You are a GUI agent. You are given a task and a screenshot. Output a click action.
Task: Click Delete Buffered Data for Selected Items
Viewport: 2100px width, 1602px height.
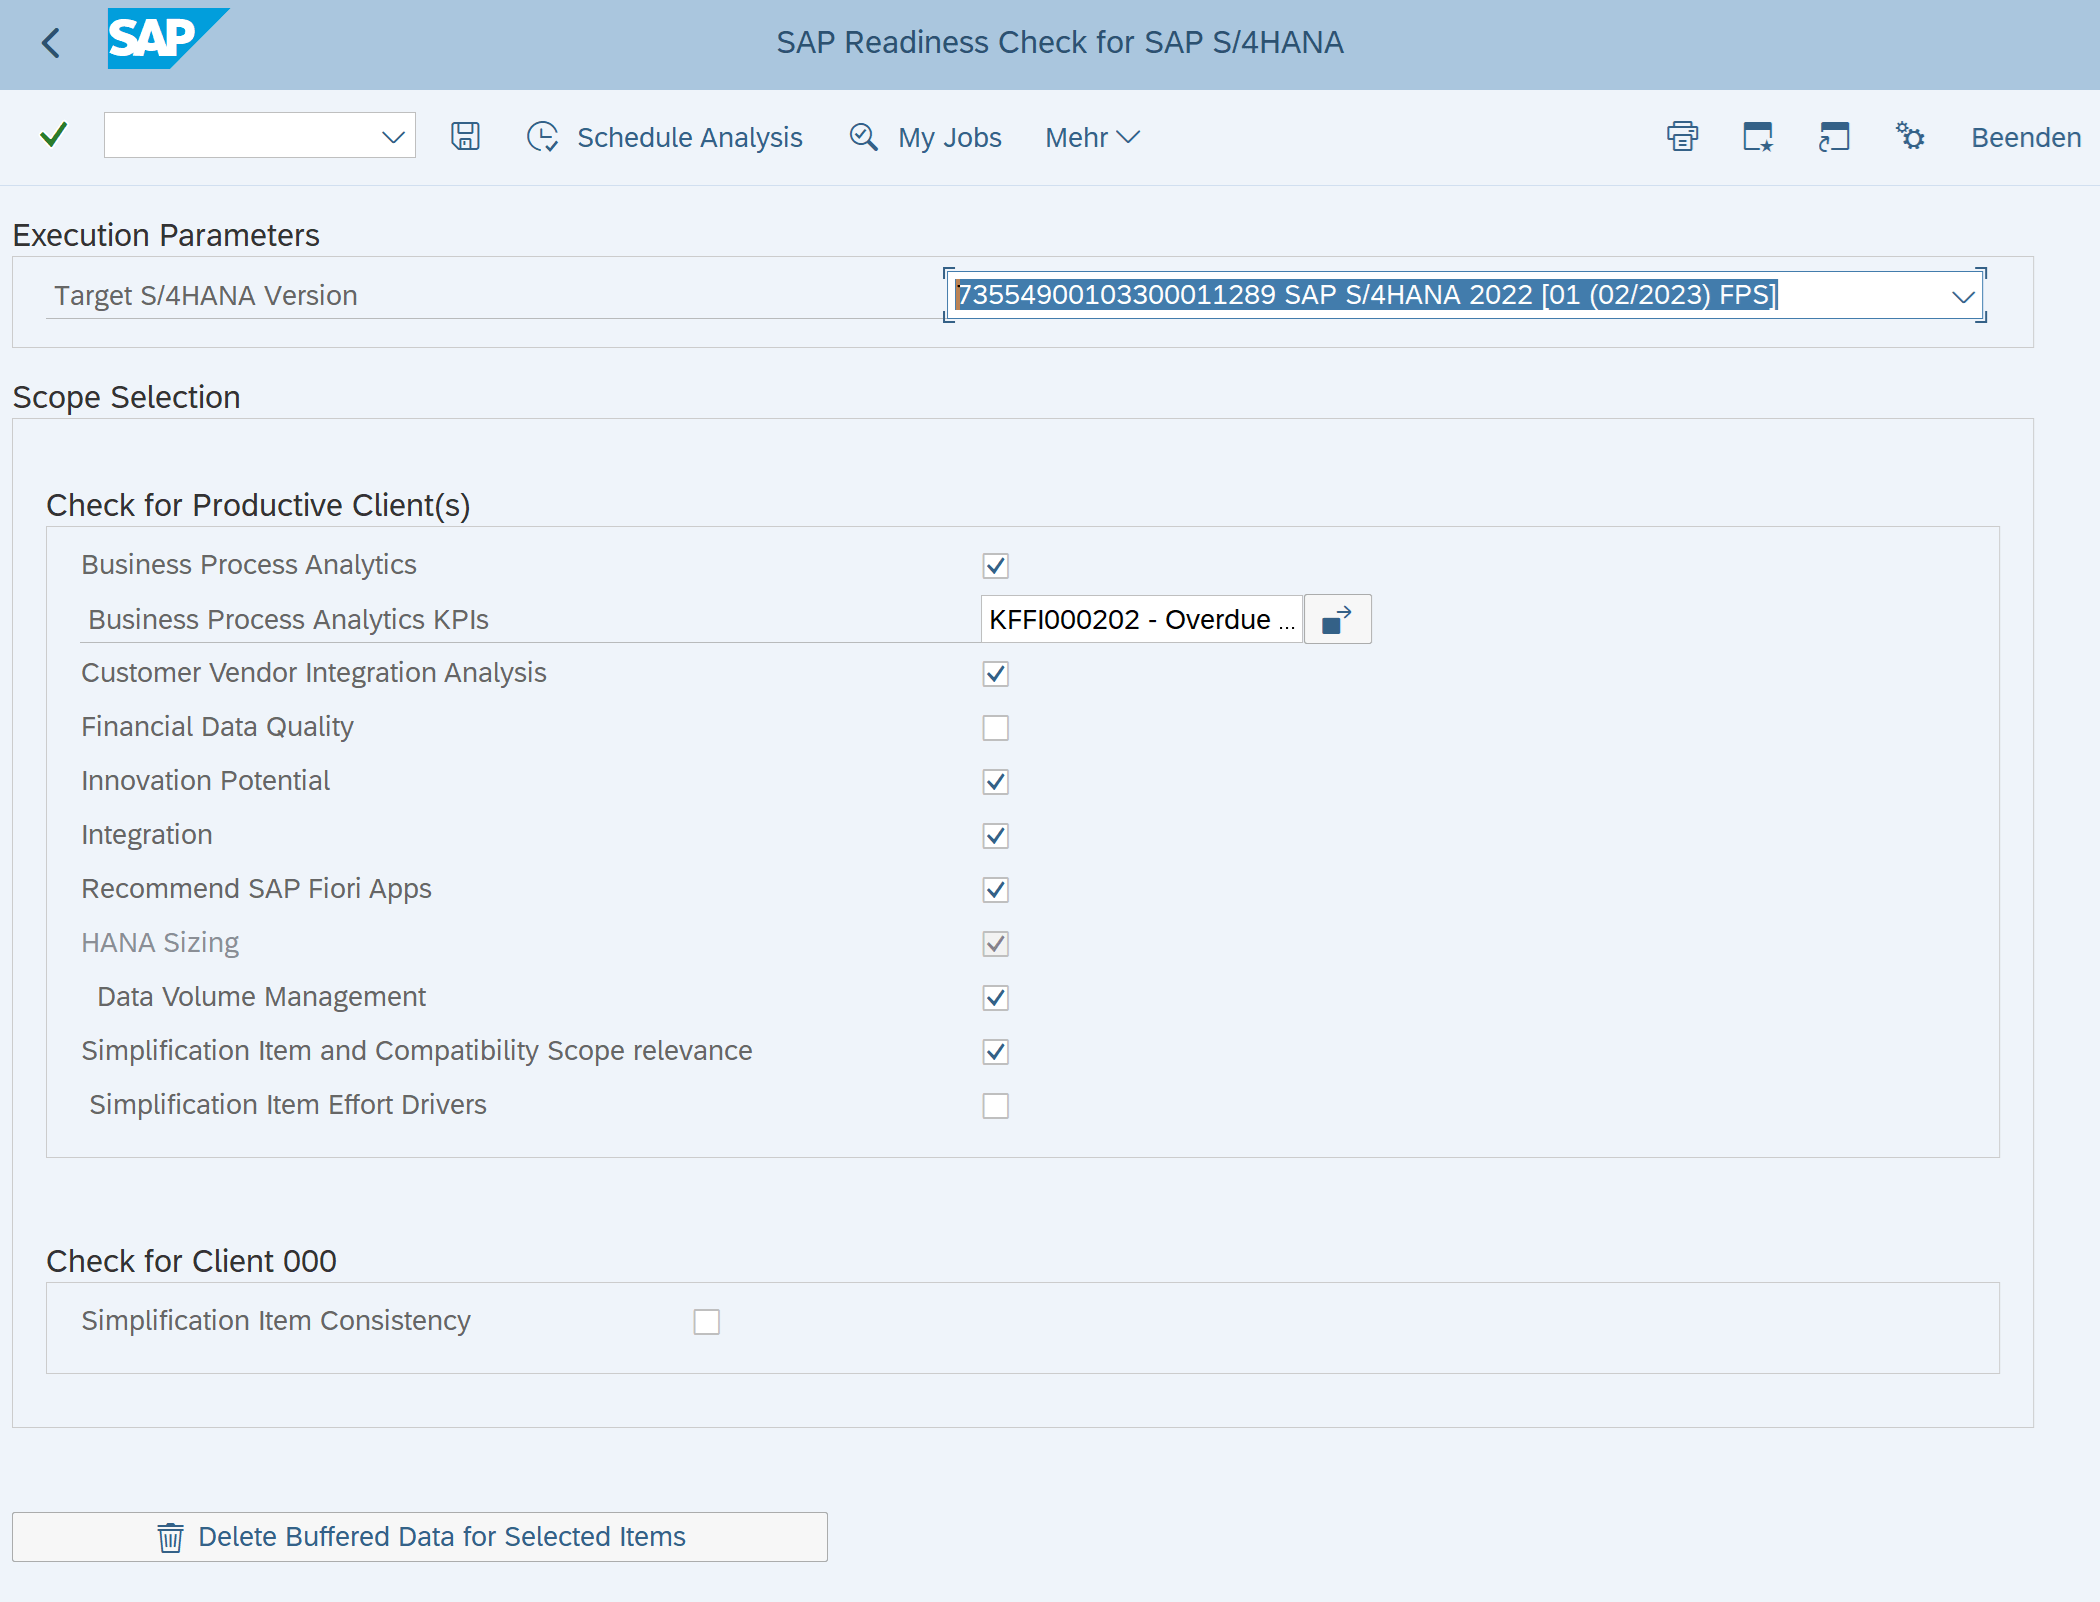420,1537
